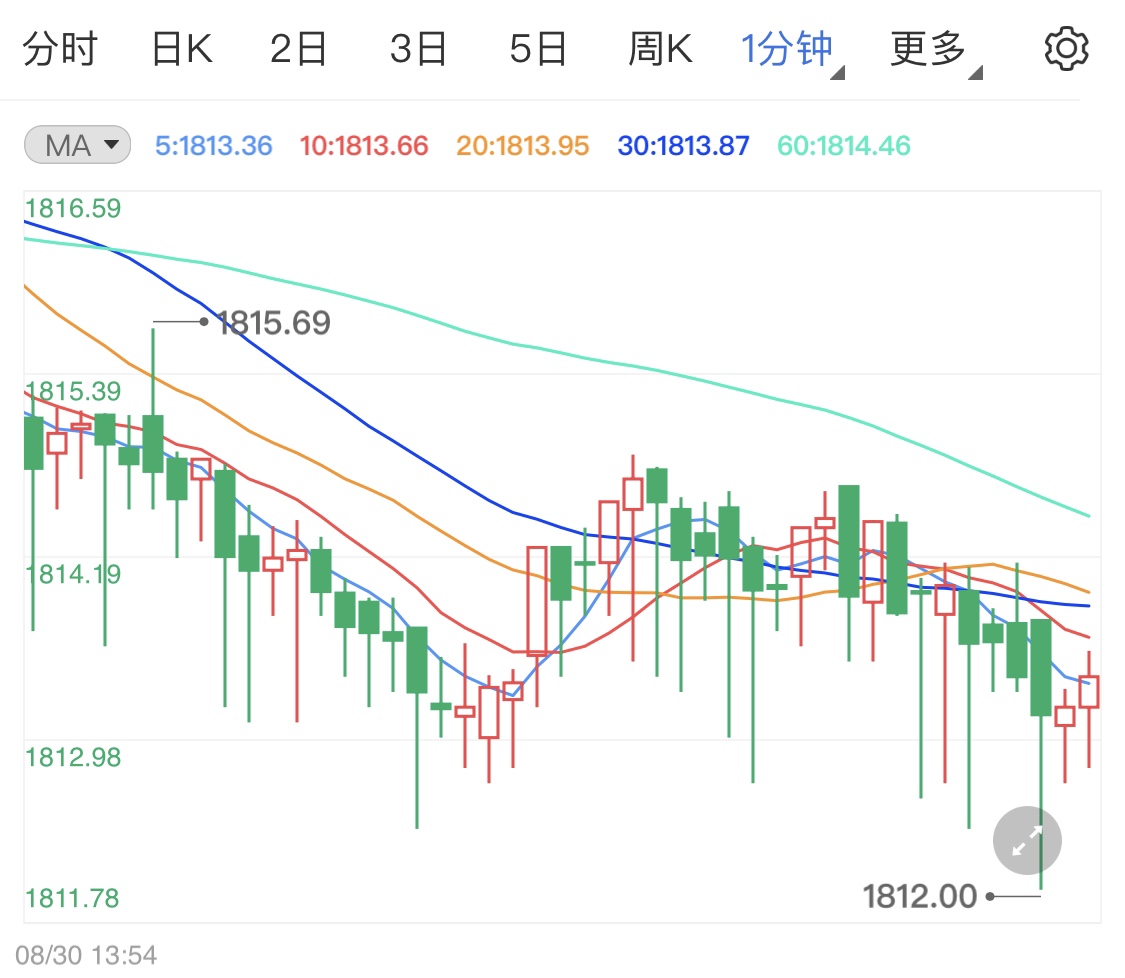Viewport: 1125px width, 978px height.
Task: Open the MA indicator dropdown
Action: click(x=77, y=145)
